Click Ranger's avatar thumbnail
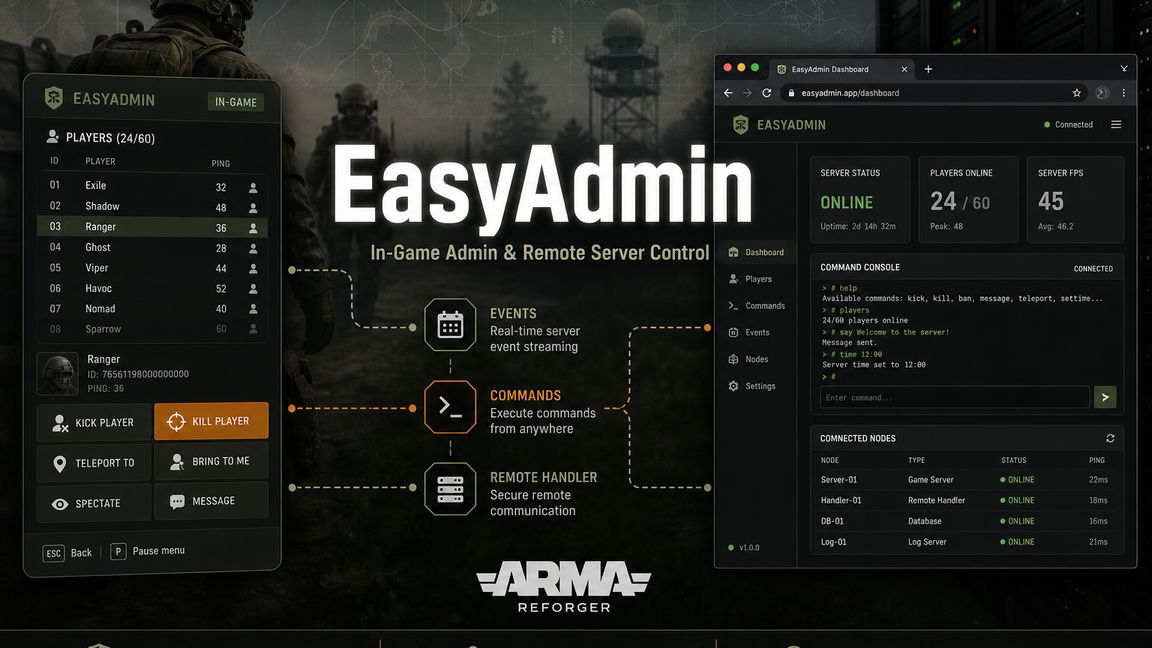This screenshot has width=1152, height=648. tap(57, 373)
